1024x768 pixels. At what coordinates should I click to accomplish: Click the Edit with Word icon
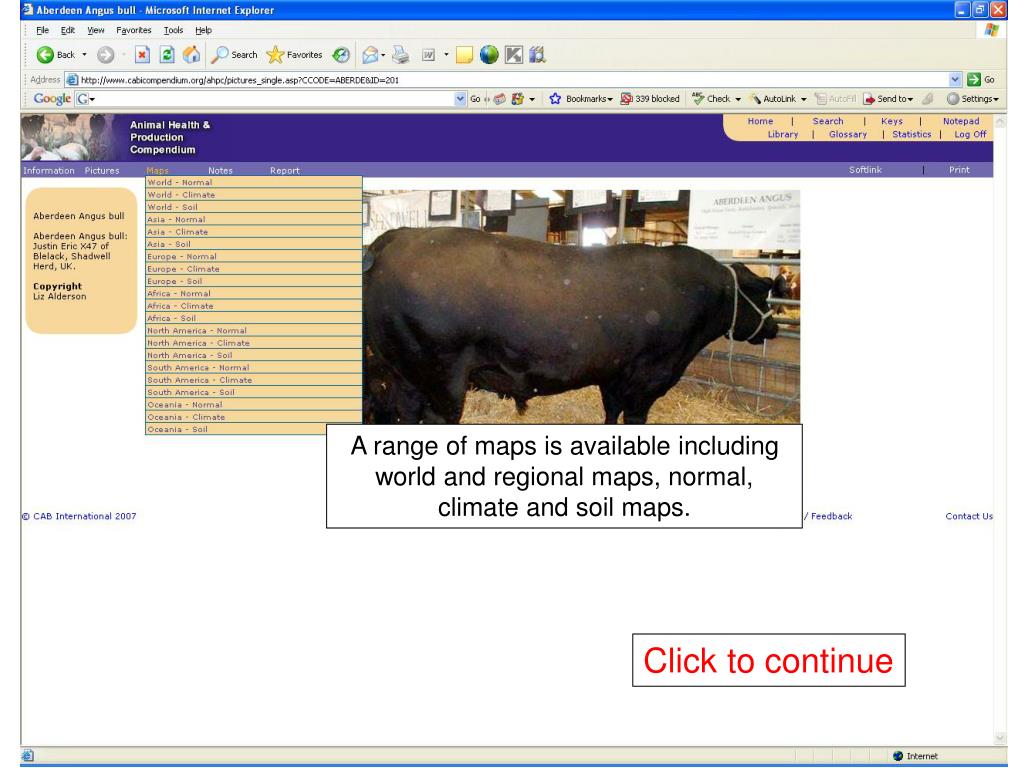pos(428,55)
